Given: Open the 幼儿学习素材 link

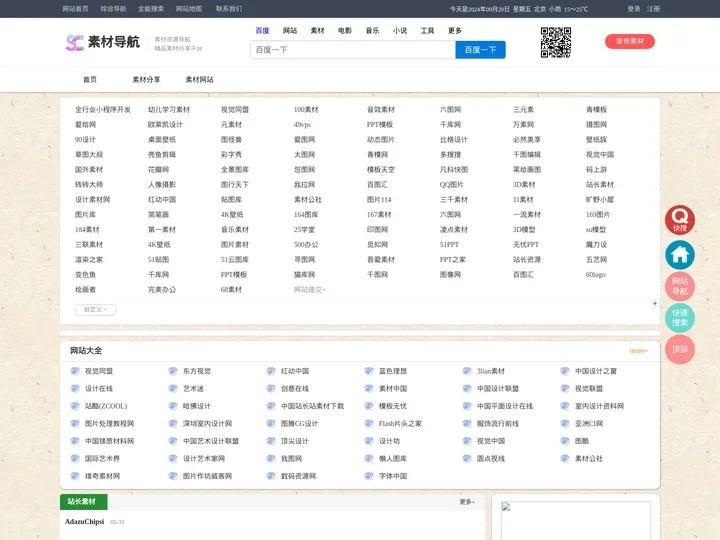Looking at the screenshot, I should click(169, 110).
